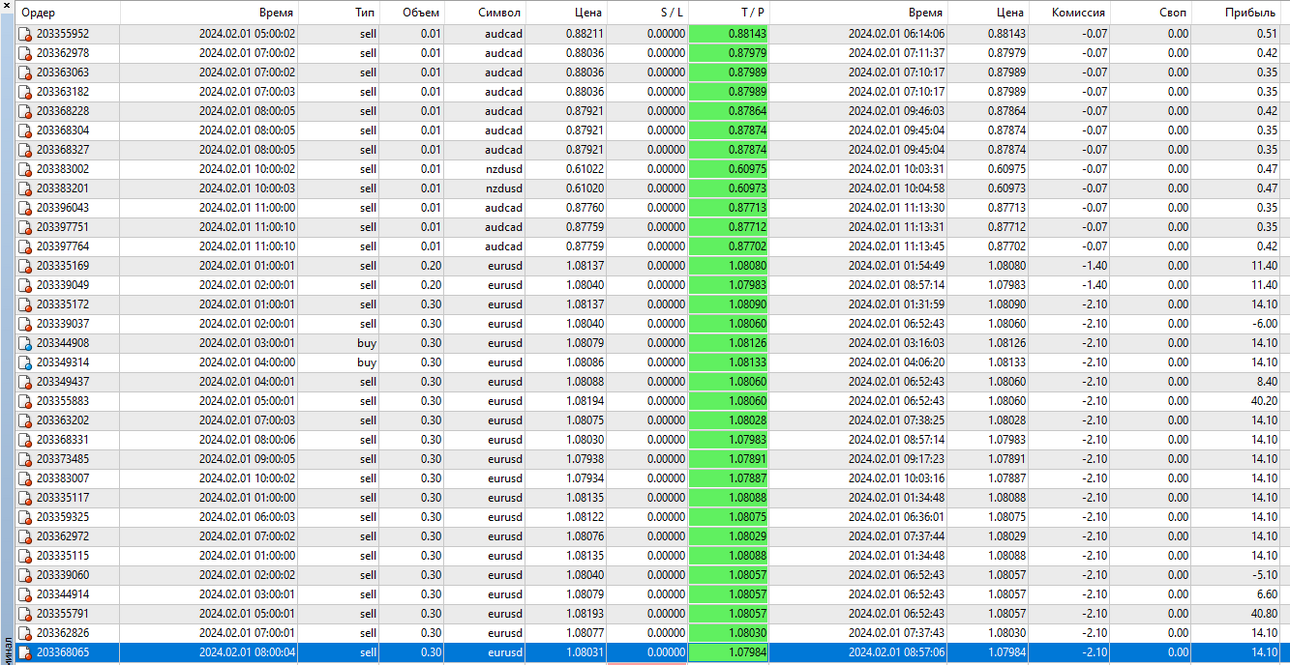Click the Время header right of T / P
The height and width of the screenshot is (665, 1290).
pyautogui.click(x=858, y=13)
